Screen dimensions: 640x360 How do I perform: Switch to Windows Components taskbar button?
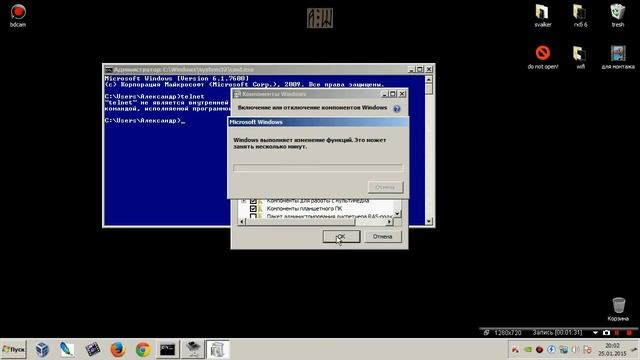[218, 349]
